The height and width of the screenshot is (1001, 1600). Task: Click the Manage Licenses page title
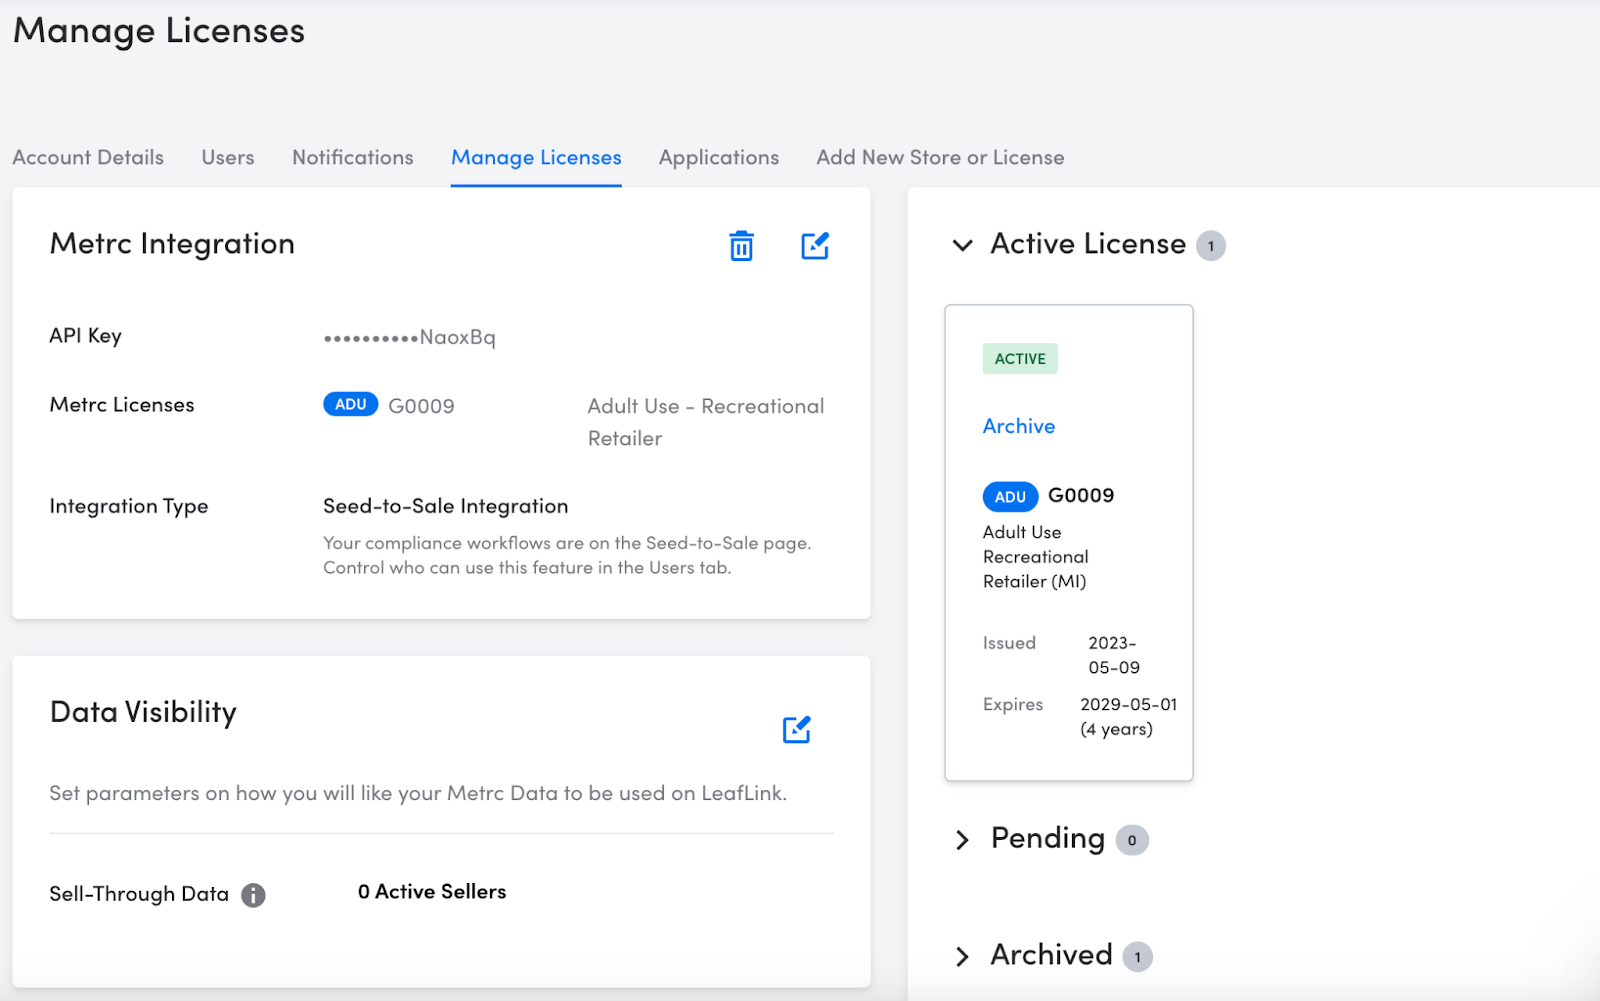(159, 31)
